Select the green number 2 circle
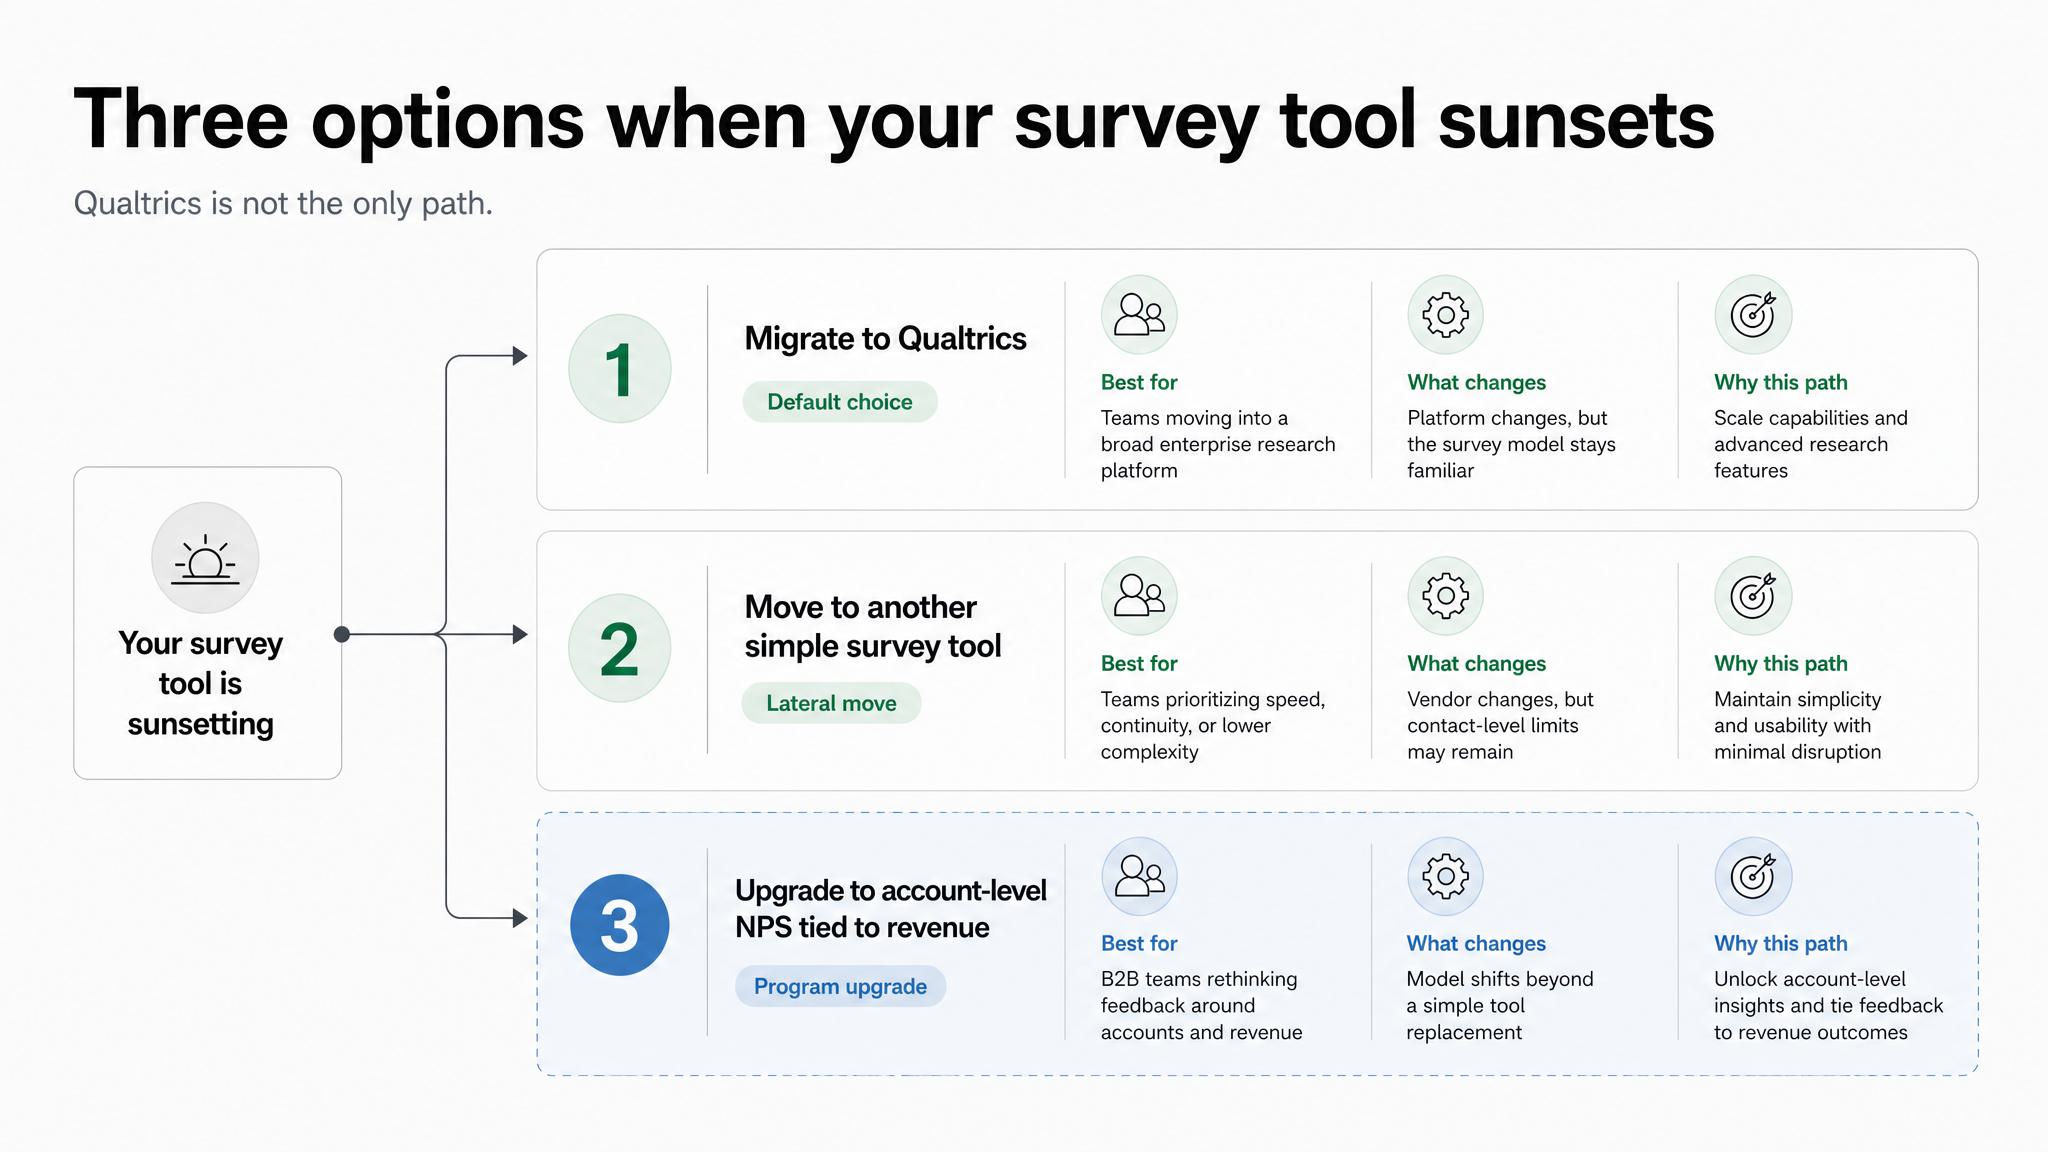2048x1152 pixels. pyautogui.click(x=619, y=648)
